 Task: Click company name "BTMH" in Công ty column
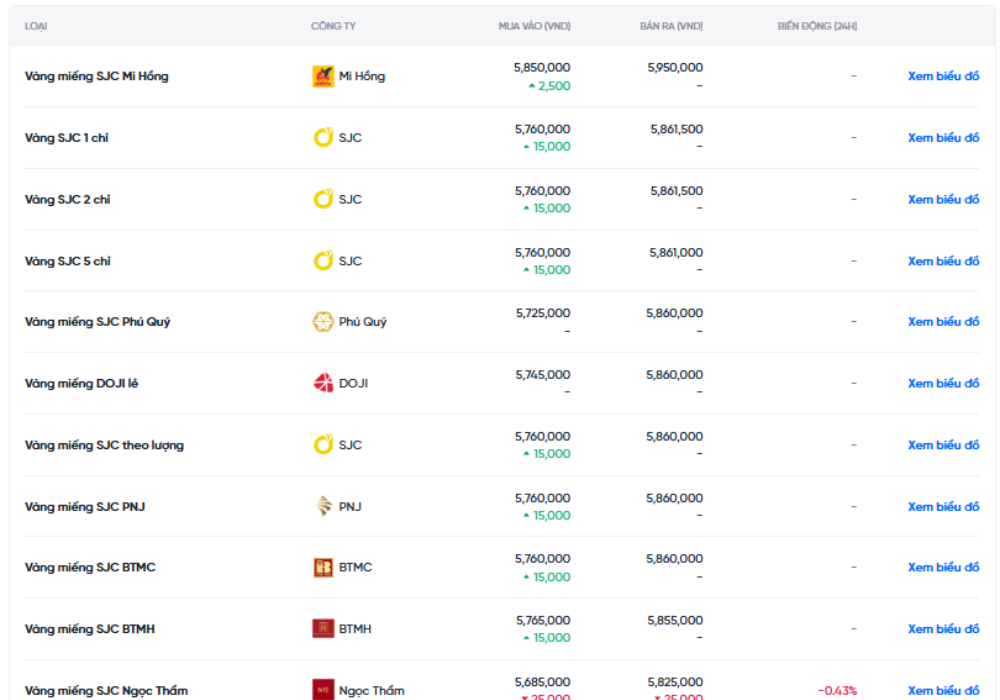pyautogui.click(x=355, y=629)
